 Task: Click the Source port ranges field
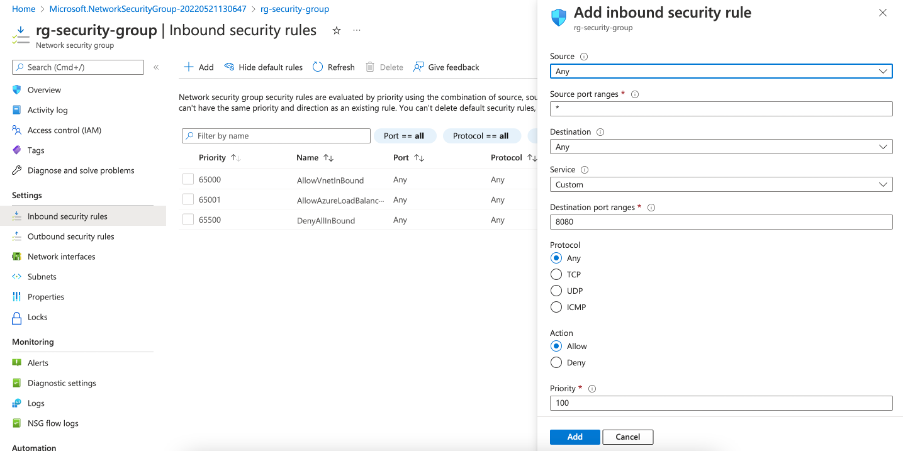(x=721, y=109)
